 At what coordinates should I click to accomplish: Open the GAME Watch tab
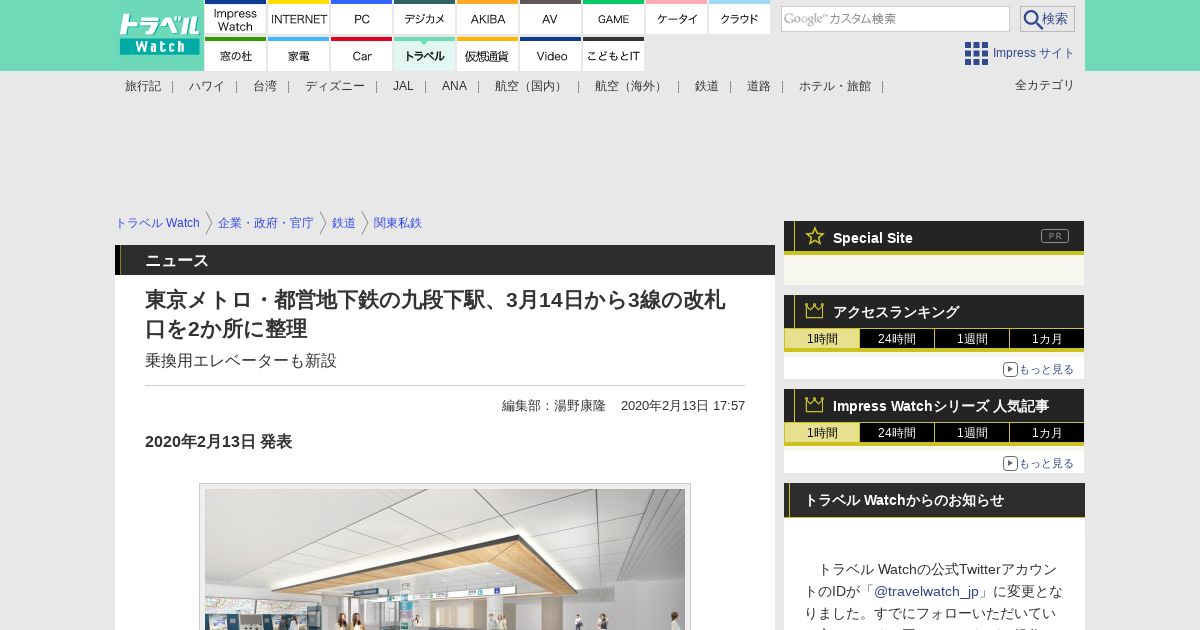(613, 18)
